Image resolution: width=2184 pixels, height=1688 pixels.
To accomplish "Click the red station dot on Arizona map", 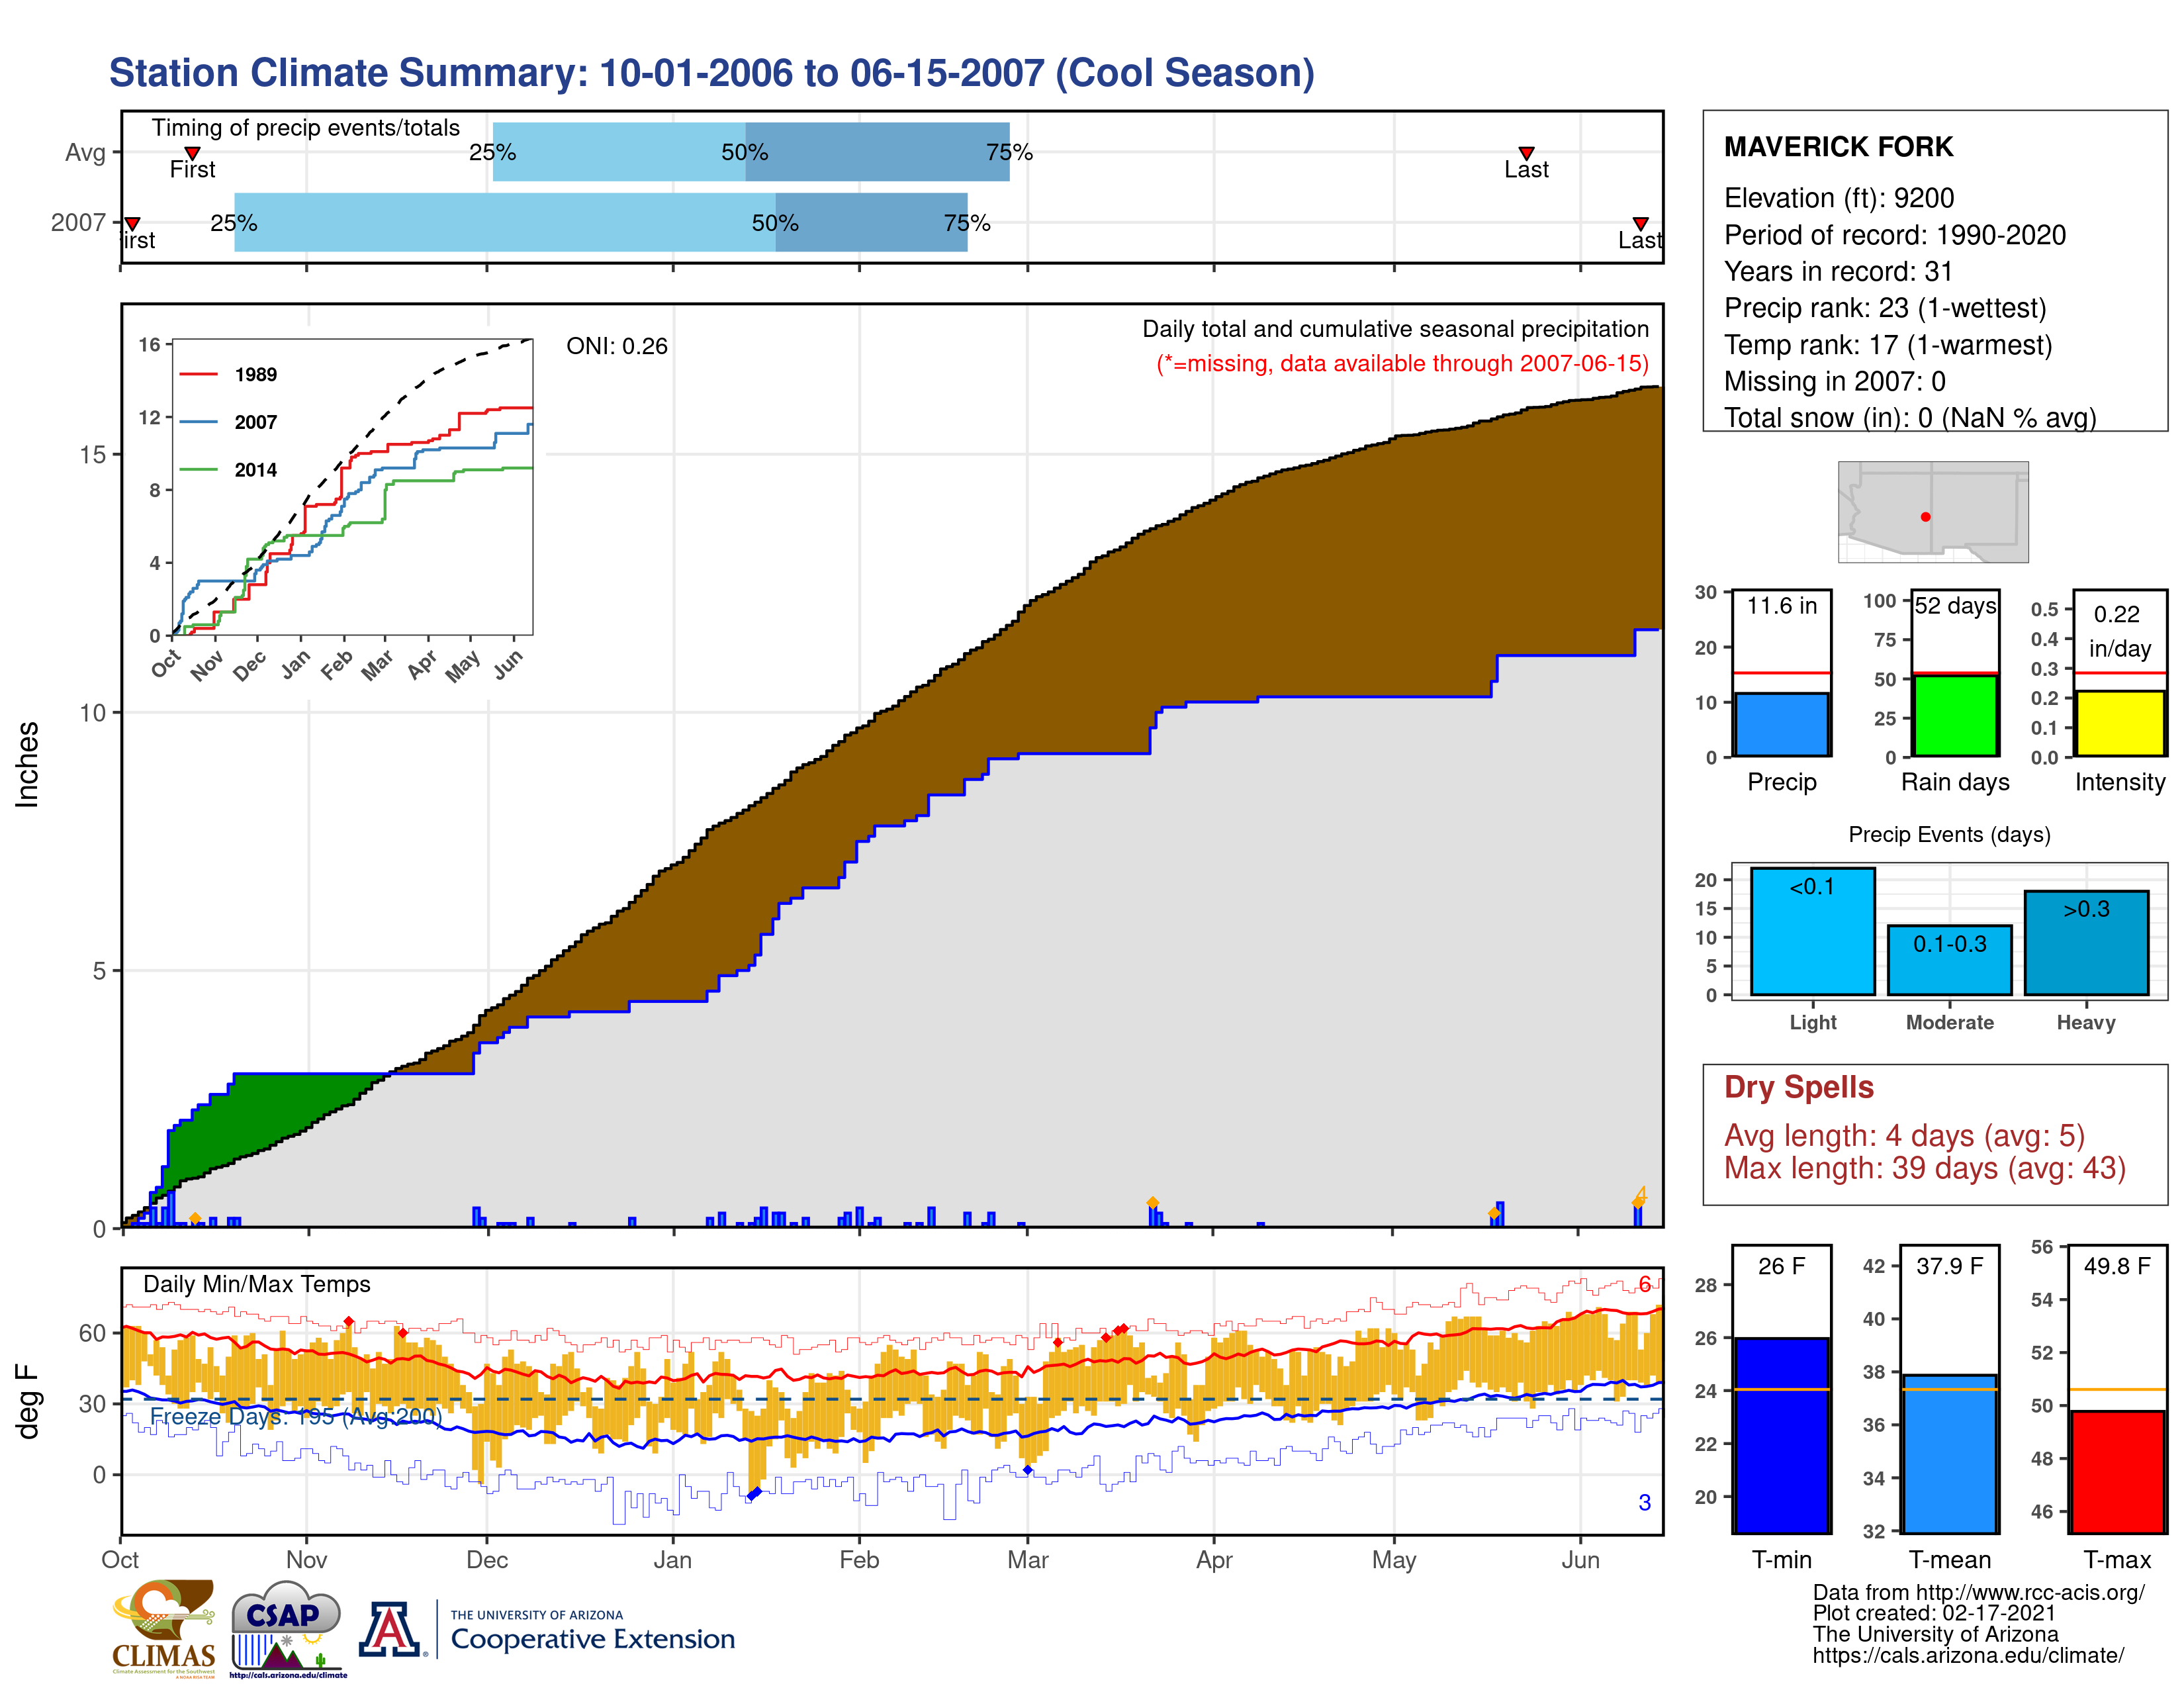I will (1925, 517).
